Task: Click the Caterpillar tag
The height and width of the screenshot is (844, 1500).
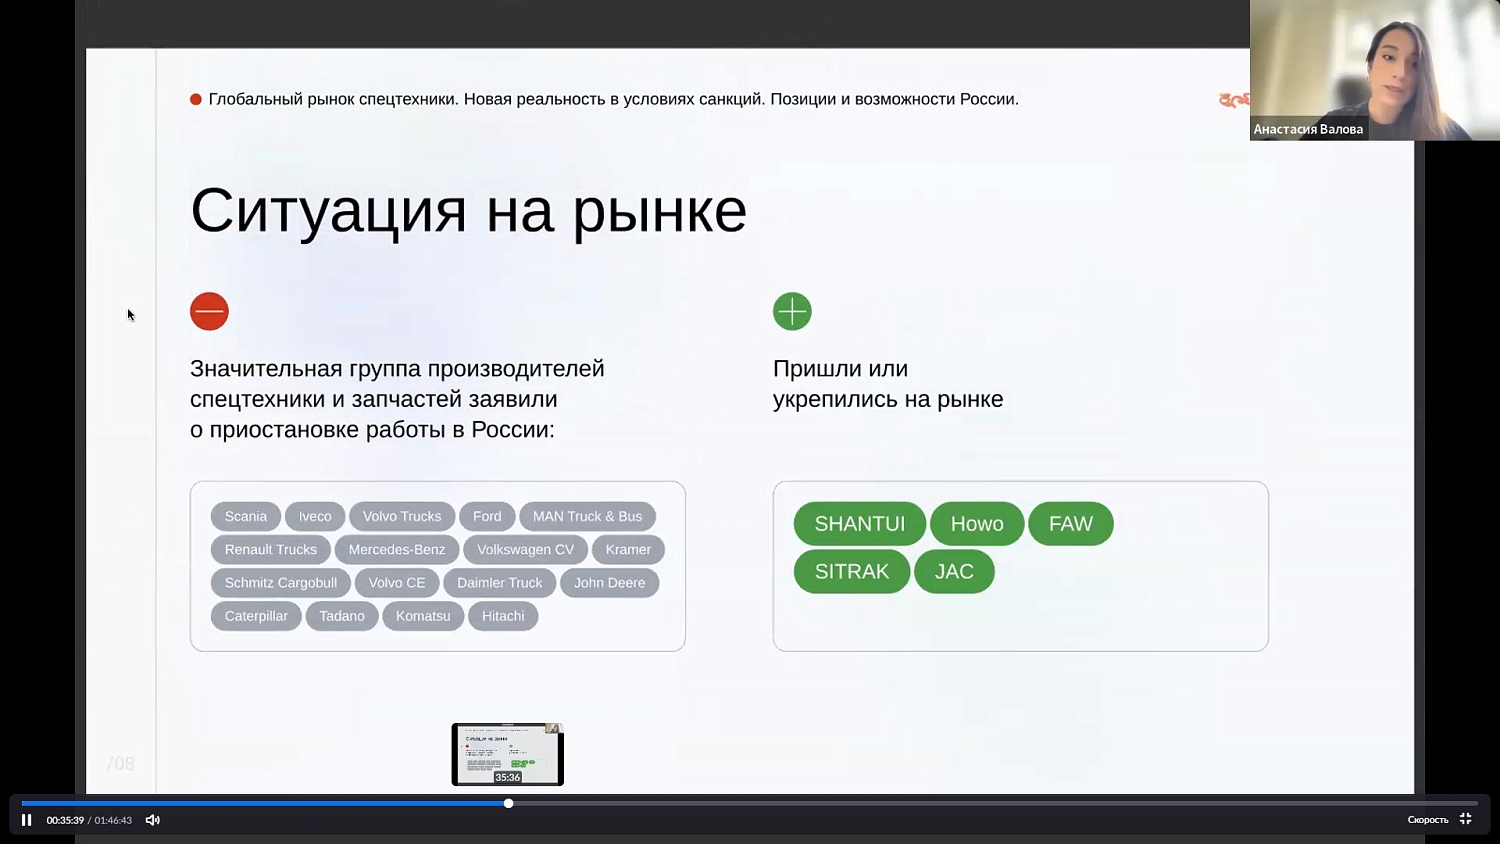Action: (x=256, y=616)
